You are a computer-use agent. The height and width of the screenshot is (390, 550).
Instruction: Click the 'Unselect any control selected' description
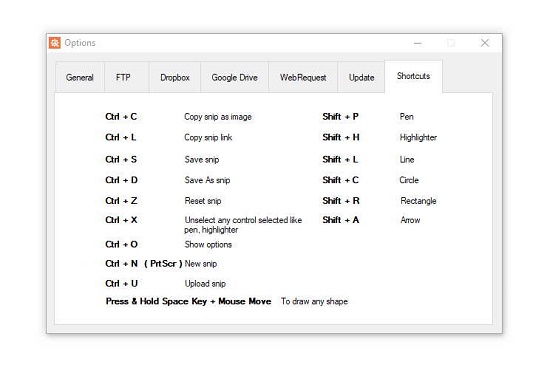(243, 225)
